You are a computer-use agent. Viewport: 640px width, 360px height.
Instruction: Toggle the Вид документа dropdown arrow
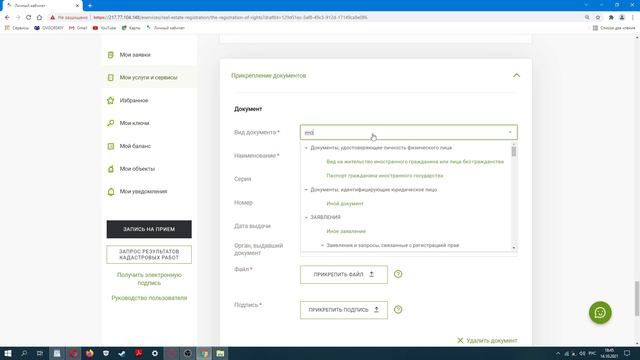pyautogui.click(x=510, y=132)
